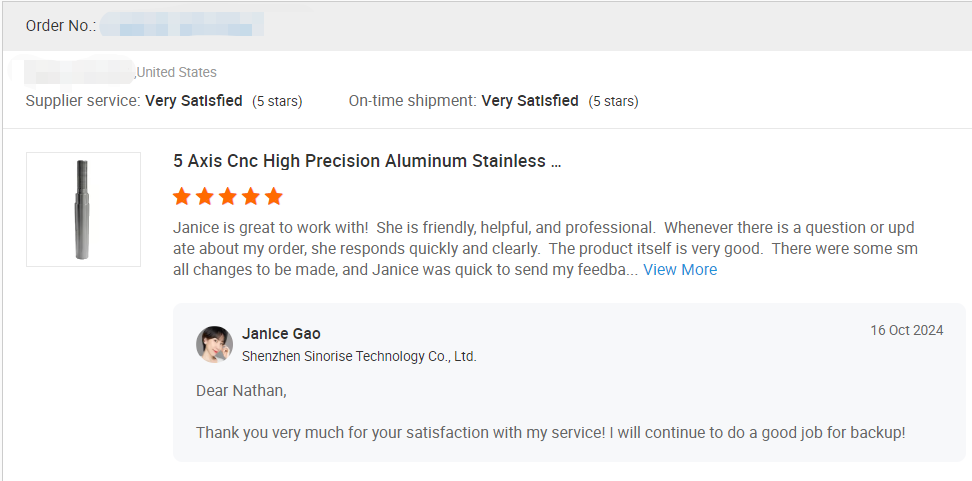Image resolution: width=972 pixels, height=481 pixels.
Task: Click the Dear Nathan greeting line
Action: pyautogui.click(x=241, y=391)
